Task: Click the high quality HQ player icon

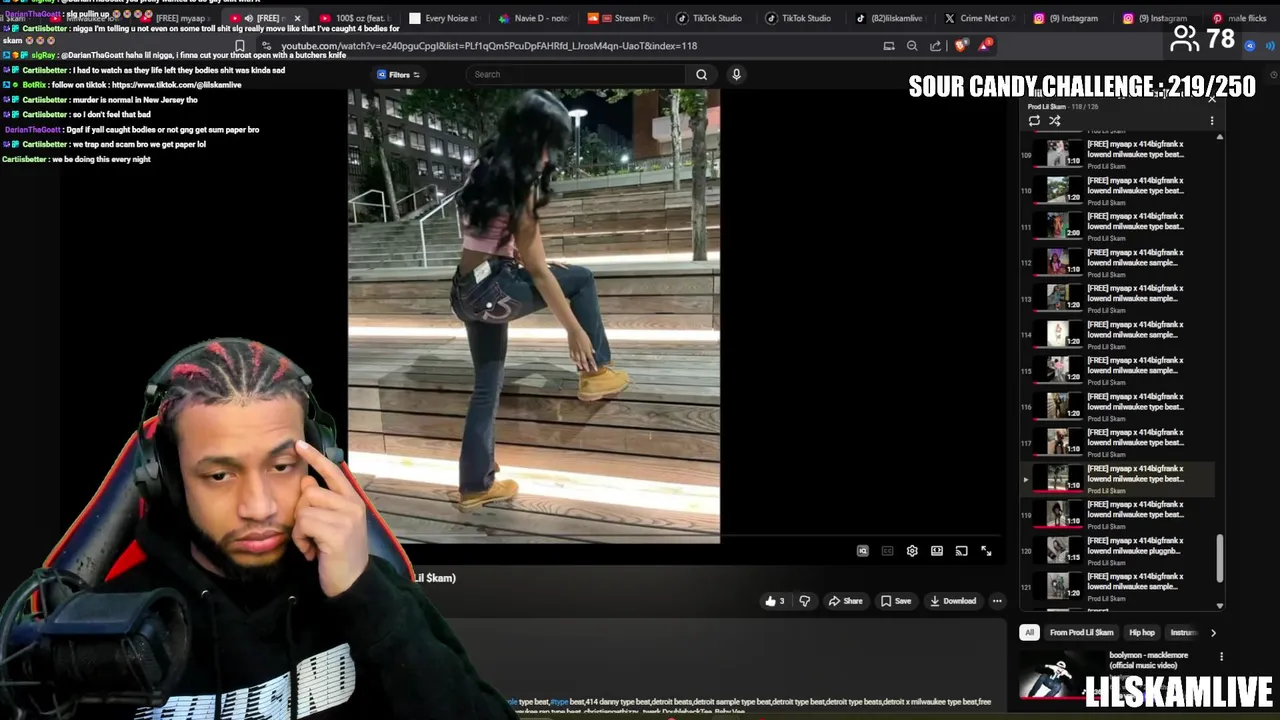Action: [x=863, y=551]
